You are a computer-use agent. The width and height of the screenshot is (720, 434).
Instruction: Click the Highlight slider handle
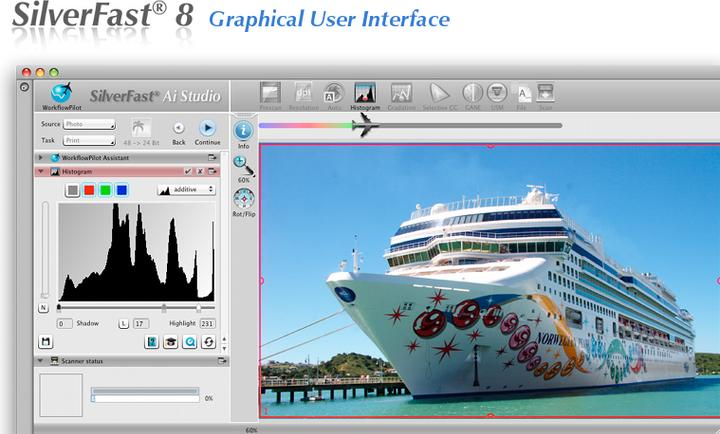198,308
